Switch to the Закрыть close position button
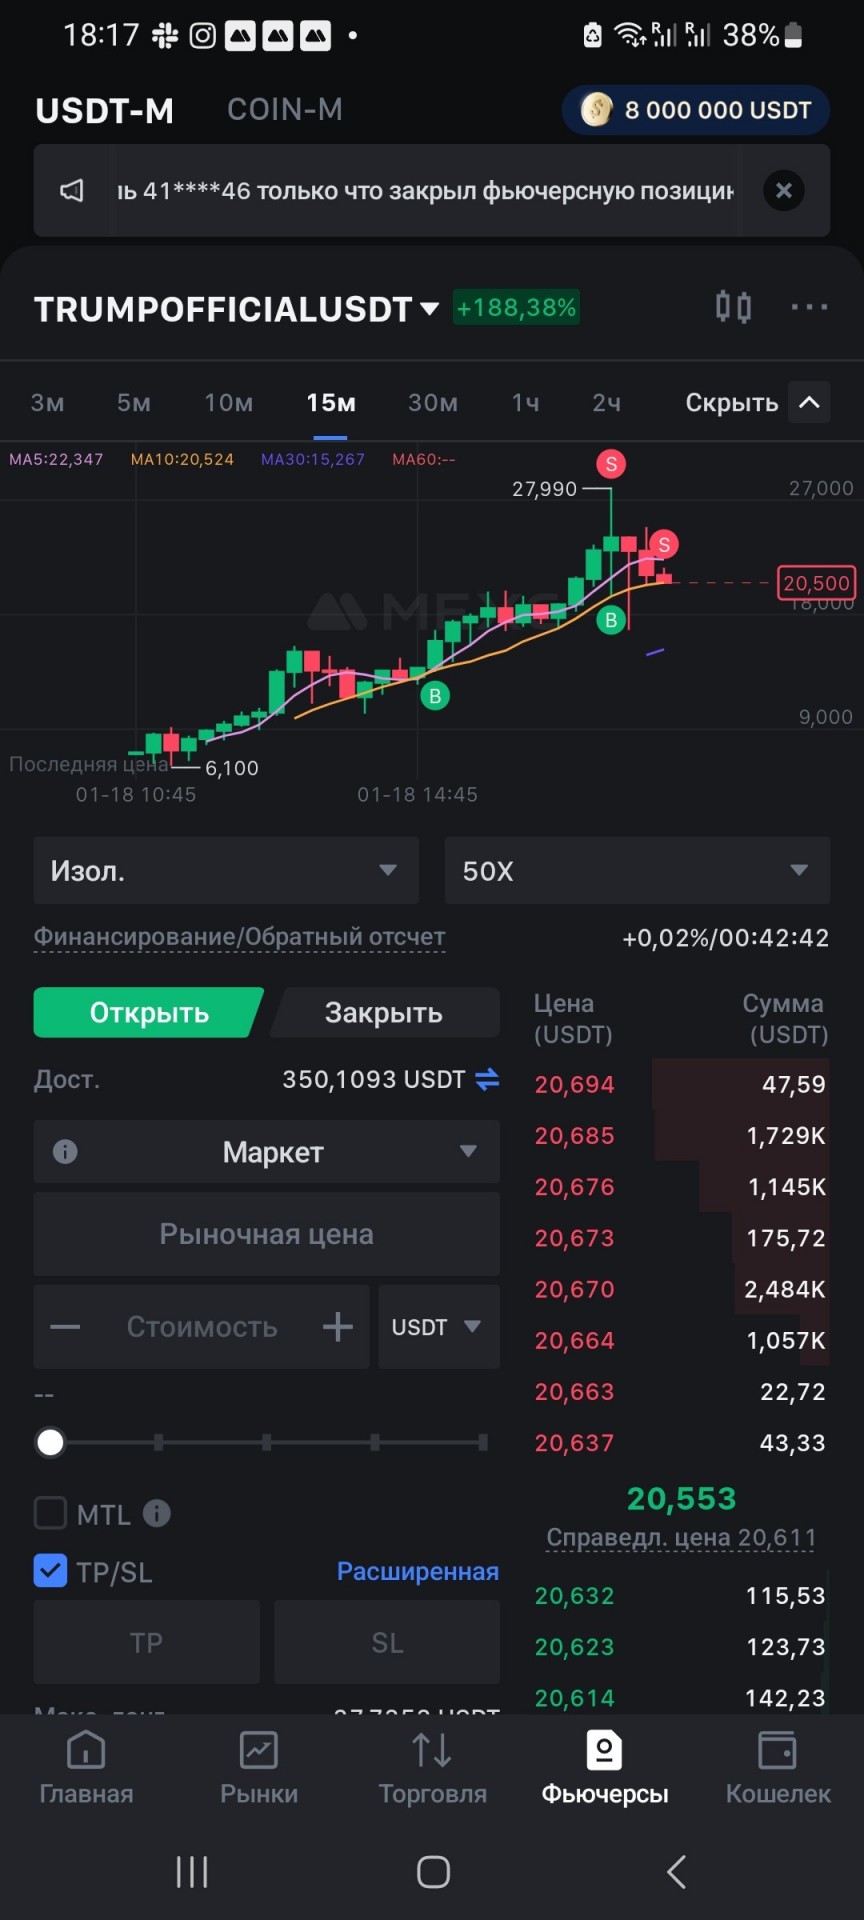864x1920 pixels. point(384,1013)
